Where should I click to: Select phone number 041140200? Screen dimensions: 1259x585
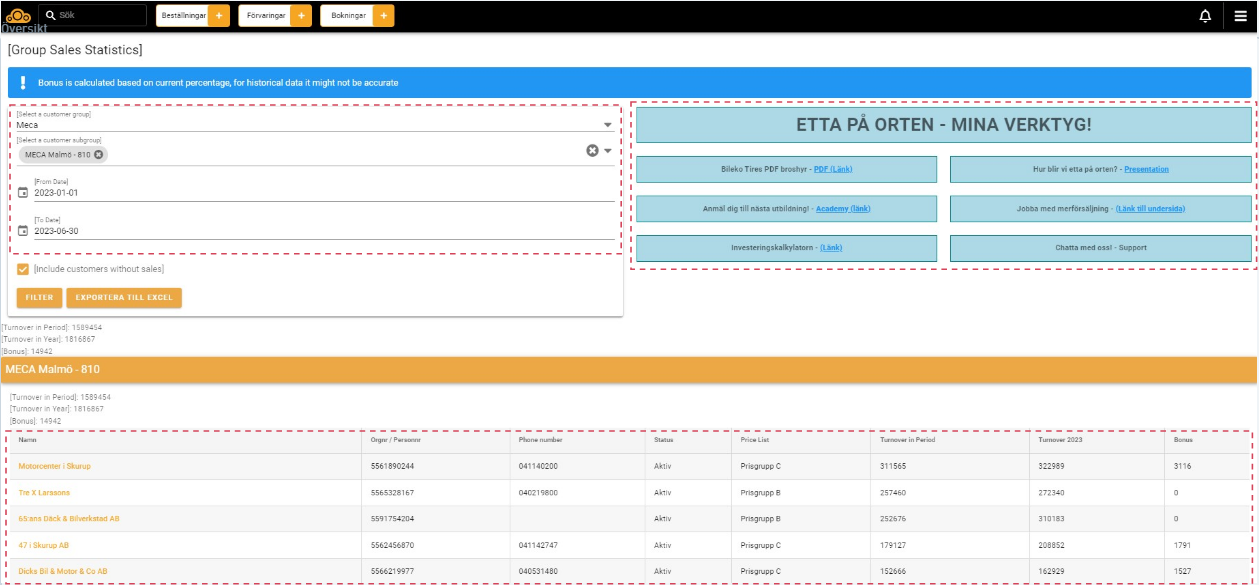click(x=538, y=466)
